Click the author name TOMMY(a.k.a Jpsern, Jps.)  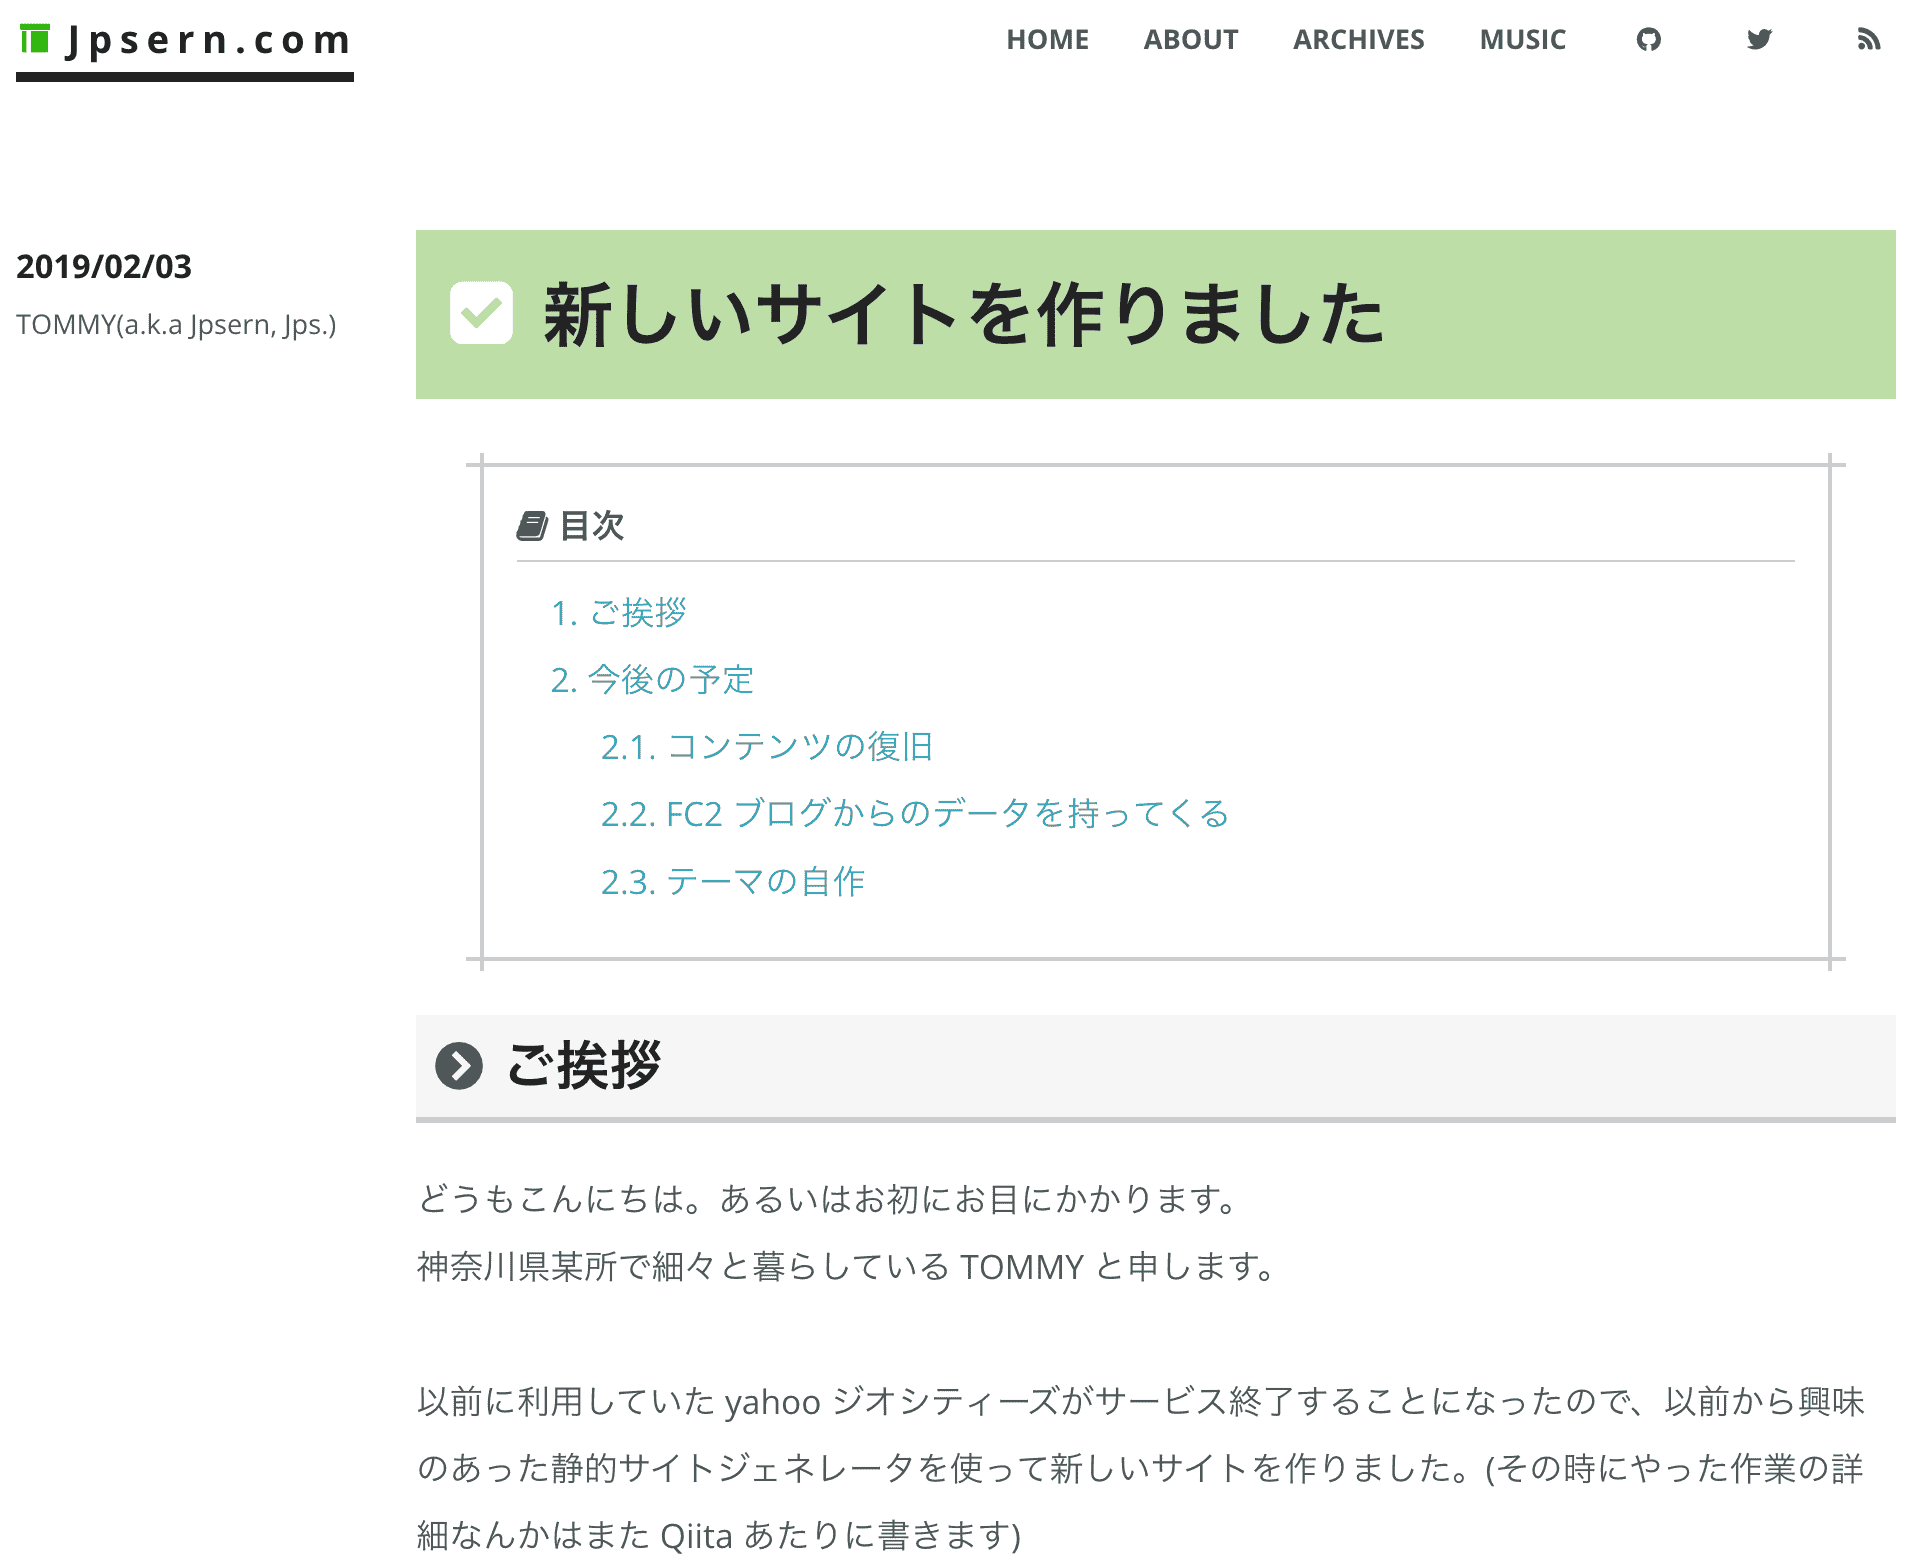pyautogui.click(x=177, y=325)
